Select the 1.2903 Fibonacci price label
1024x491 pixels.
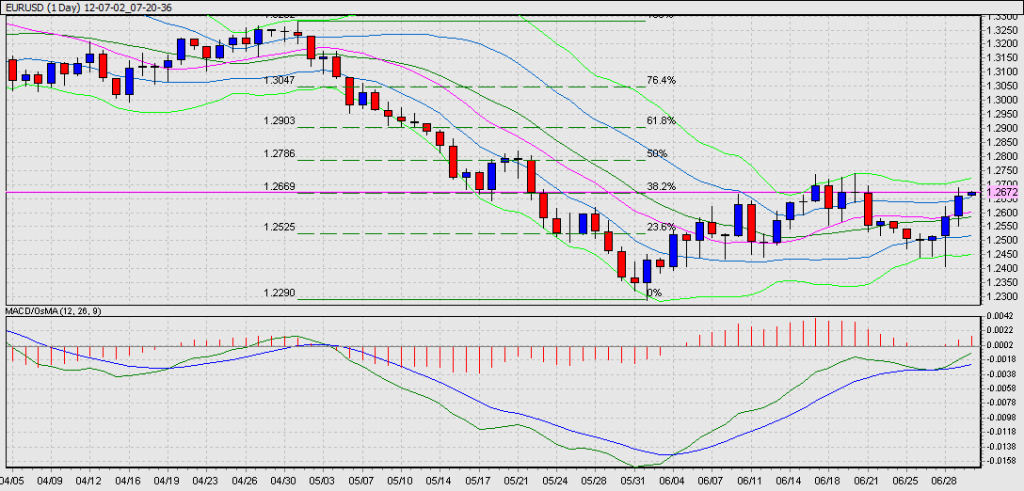(280, 121)
